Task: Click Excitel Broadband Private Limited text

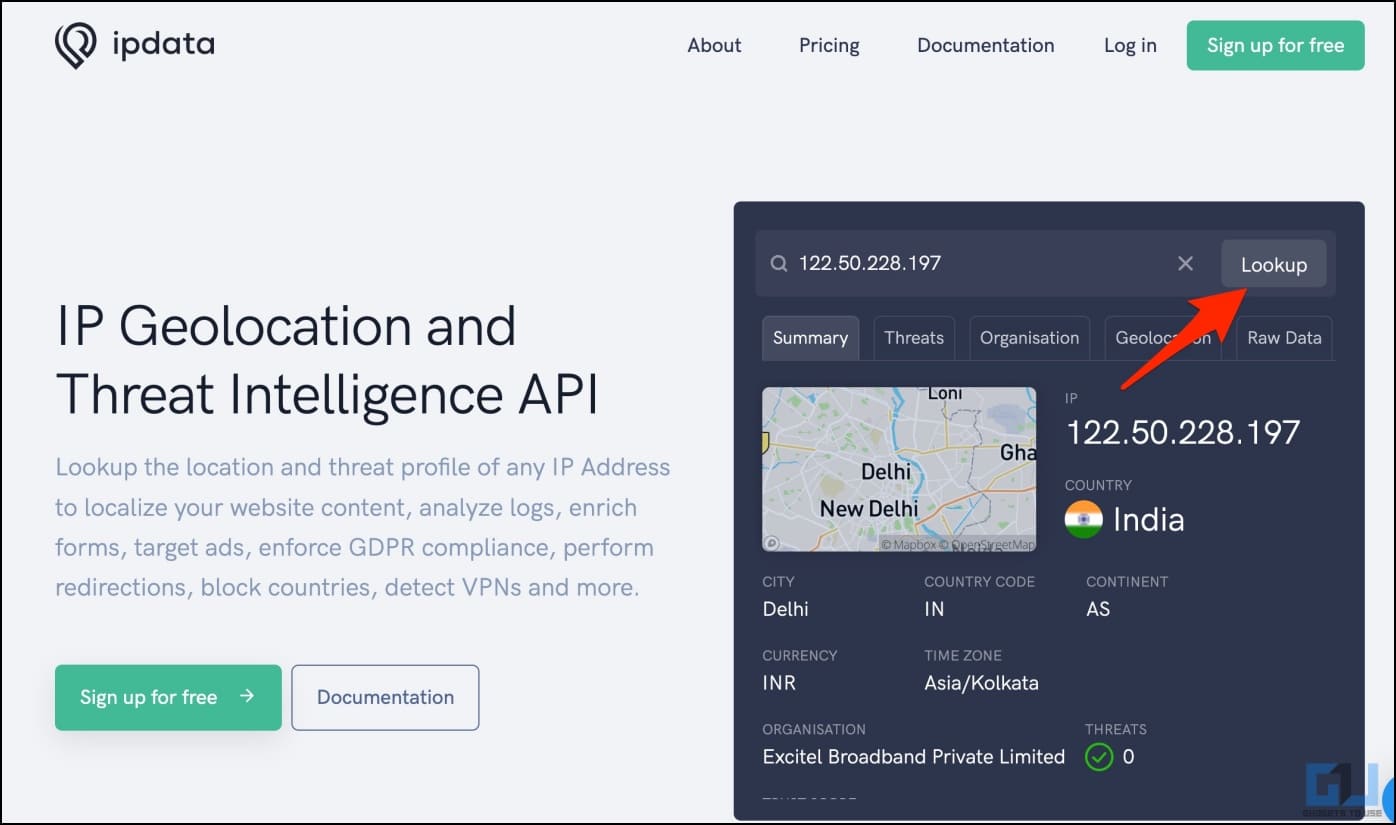Action: (x=913, y=757)
